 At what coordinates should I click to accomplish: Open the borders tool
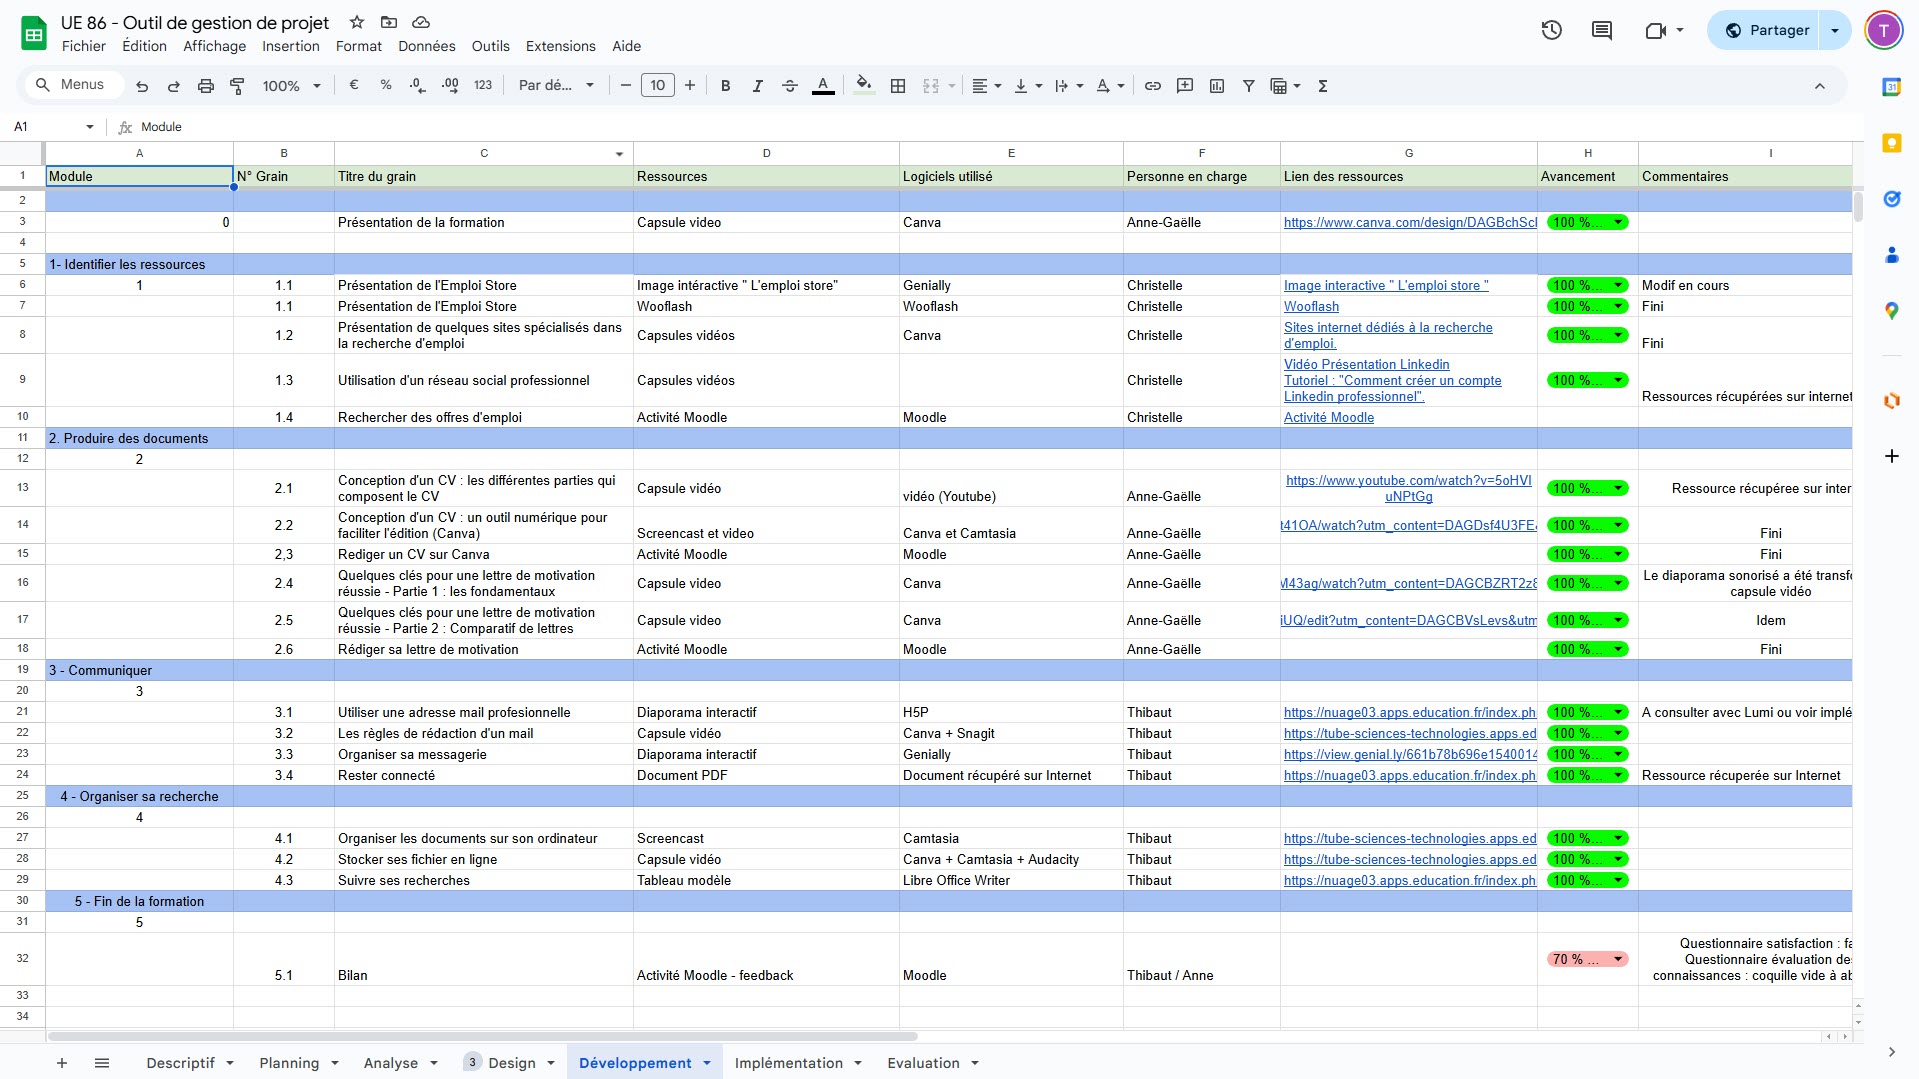click(x=897, y=86)
